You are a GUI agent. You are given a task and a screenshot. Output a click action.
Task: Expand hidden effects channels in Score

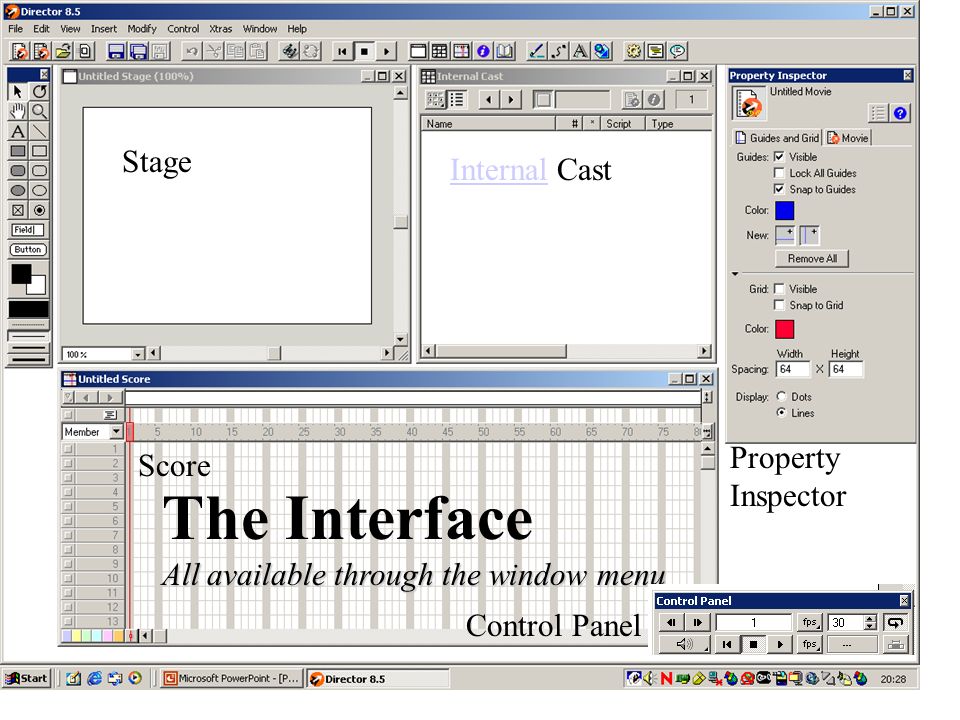(x=707, y=397)
